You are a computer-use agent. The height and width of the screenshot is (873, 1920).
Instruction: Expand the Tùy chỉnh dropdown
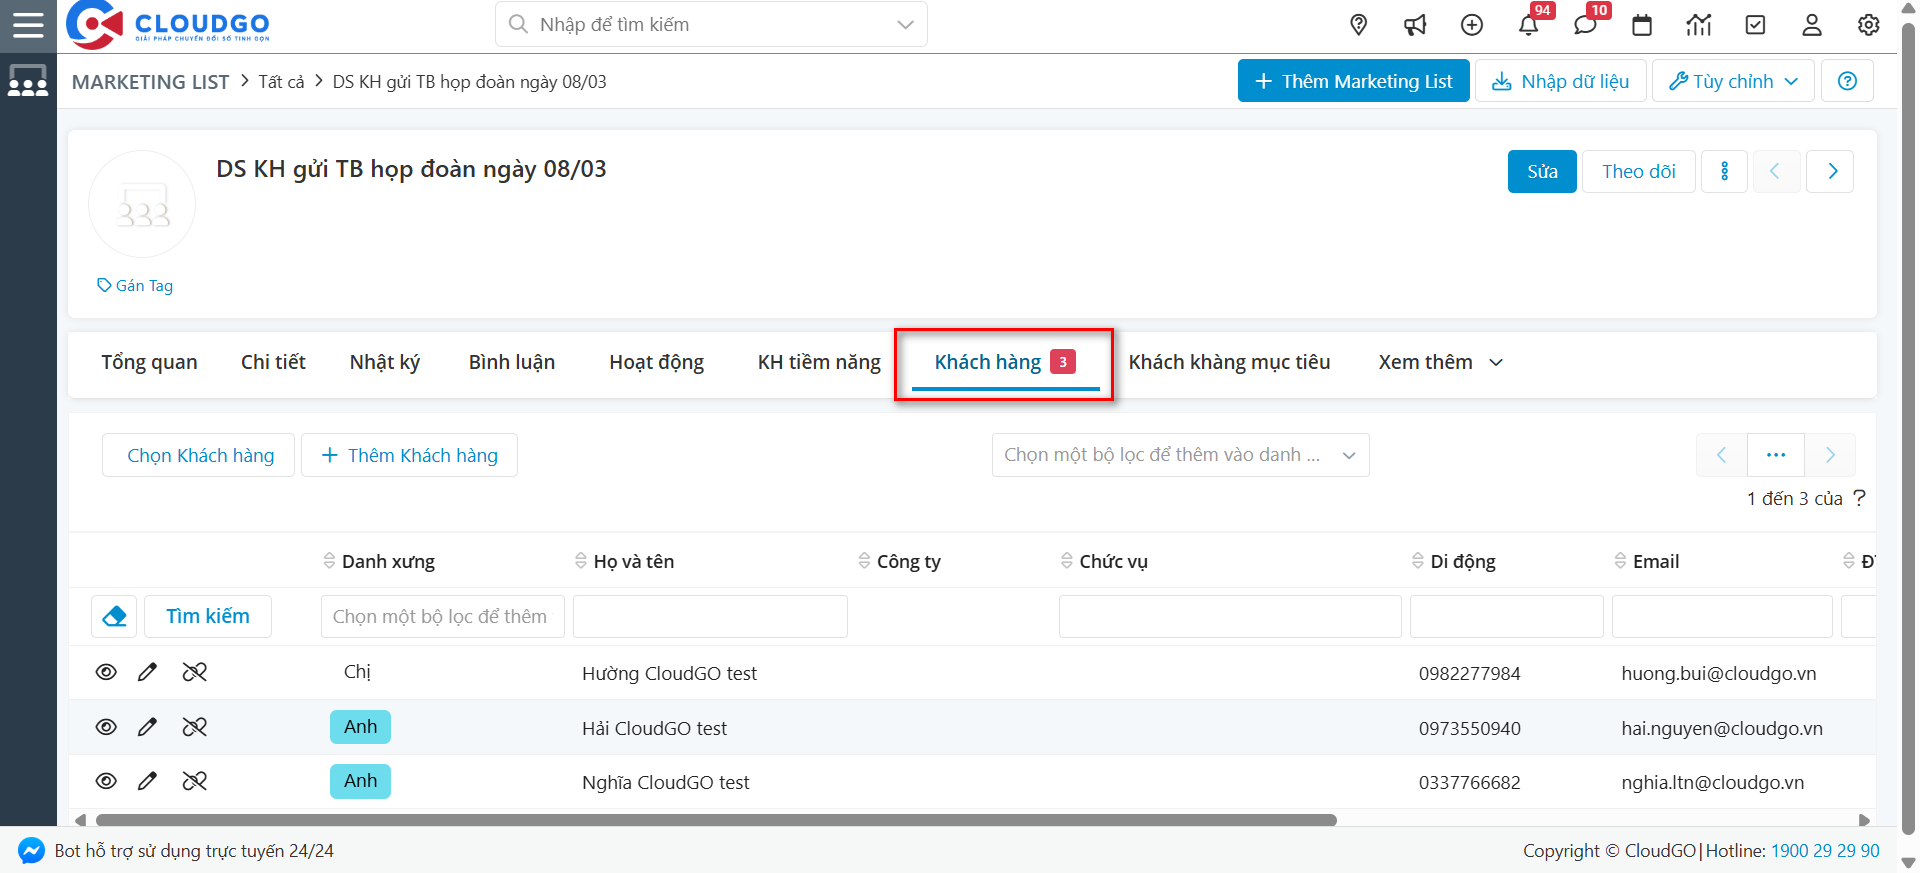pyautogui.click(x=1733, y=81)
